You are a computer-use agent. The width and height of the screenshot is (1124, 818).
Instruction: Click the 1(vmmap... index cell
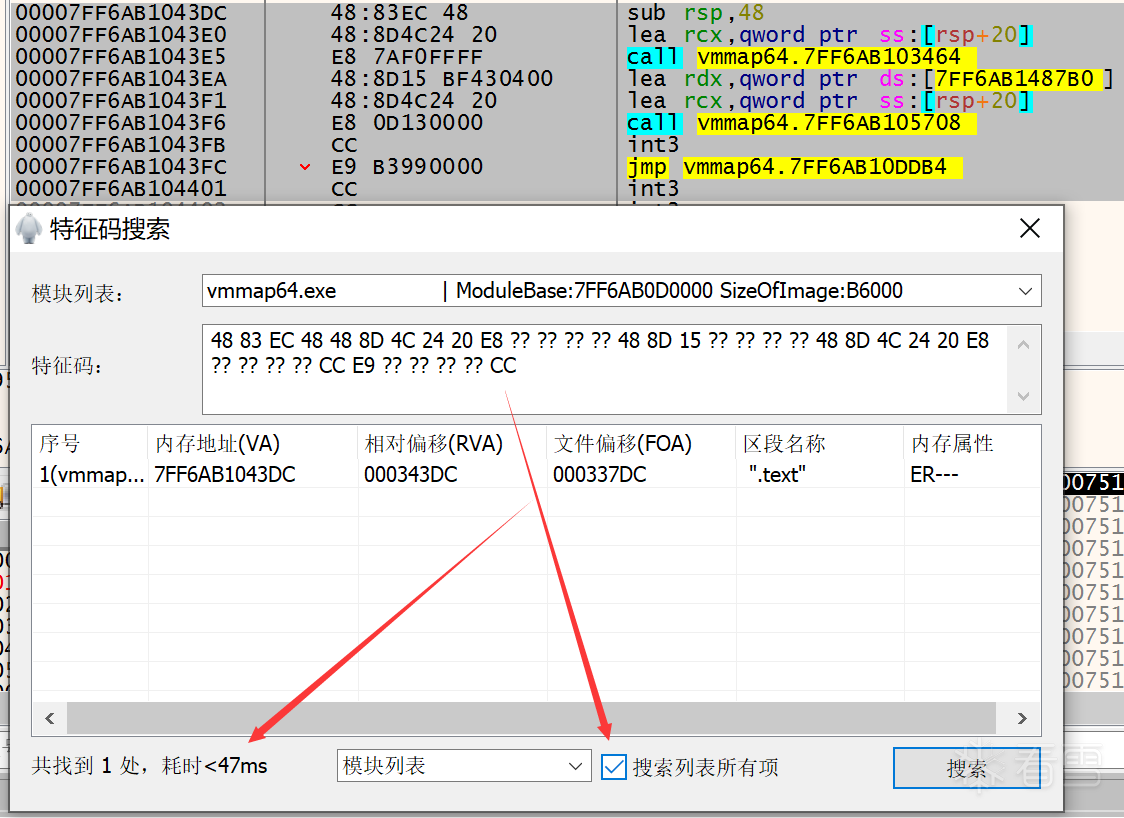click(x=92, y=475)
